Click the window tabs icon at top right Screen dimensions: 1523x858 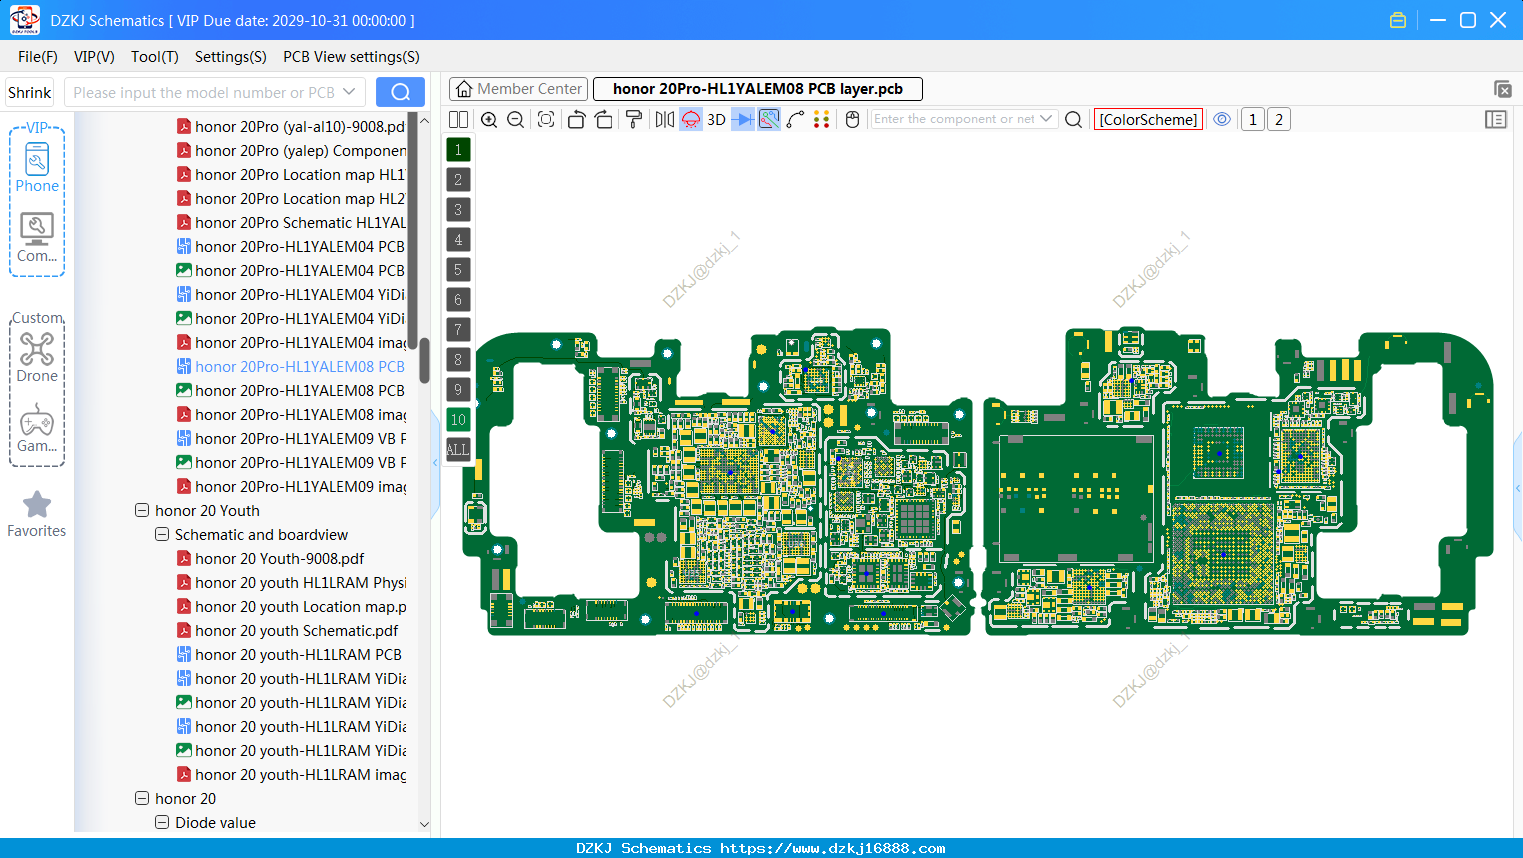[x=1502, y=89]
